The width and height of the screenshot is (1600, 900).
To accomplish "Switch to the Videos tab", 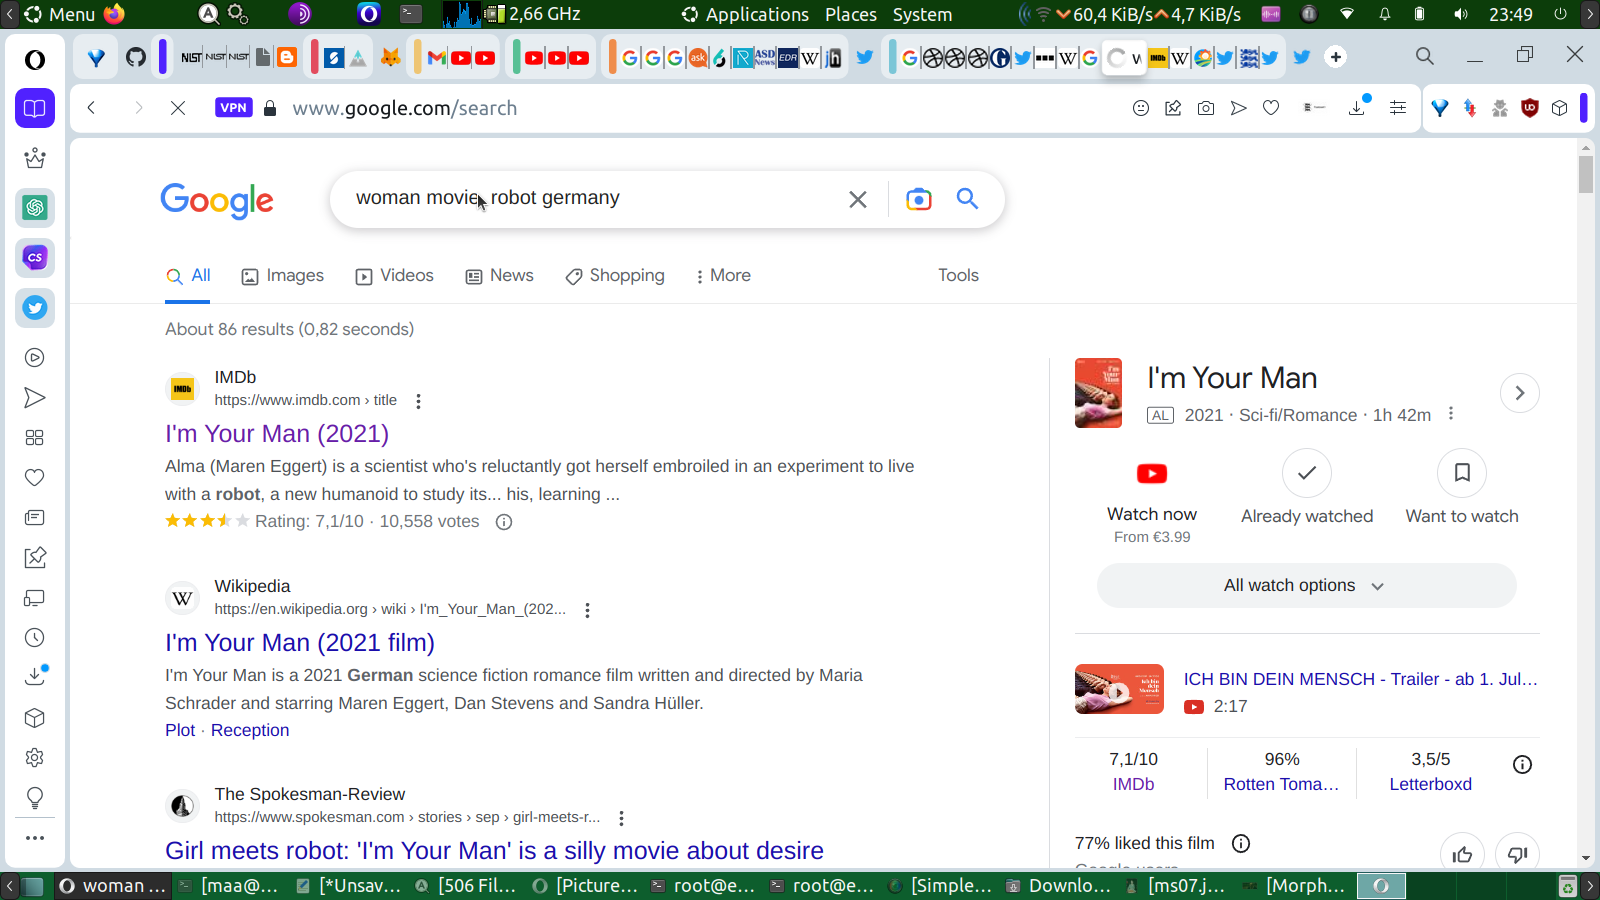I will [x=395, y=276].
